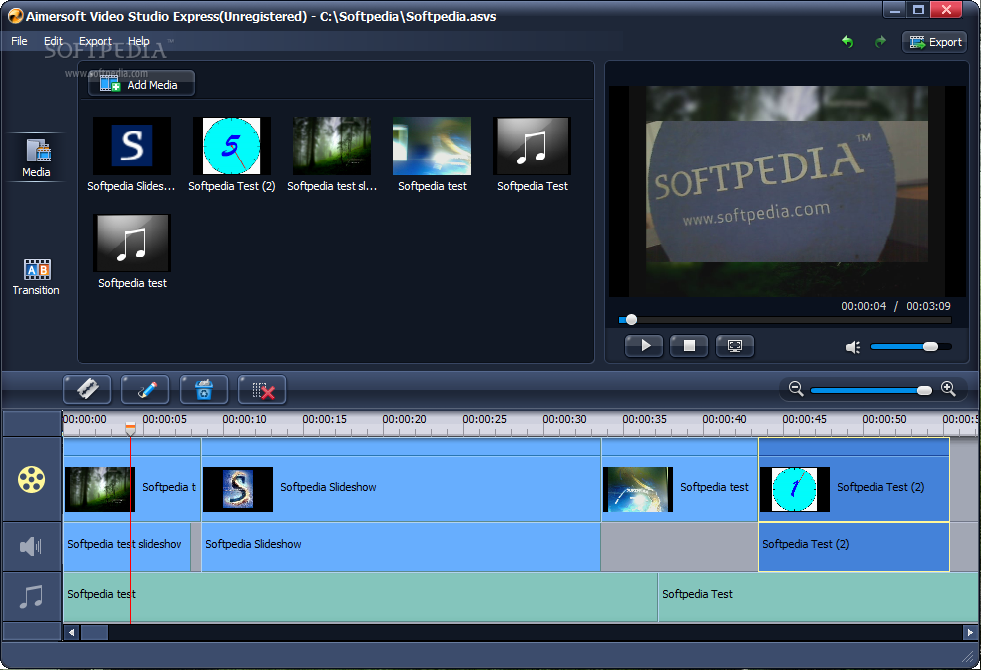Select the Softpedia Slides... media thumbnail
Image resolution: width=981 pixels, height=670 pixels.
pyautogui.click(x=131, y=154)
